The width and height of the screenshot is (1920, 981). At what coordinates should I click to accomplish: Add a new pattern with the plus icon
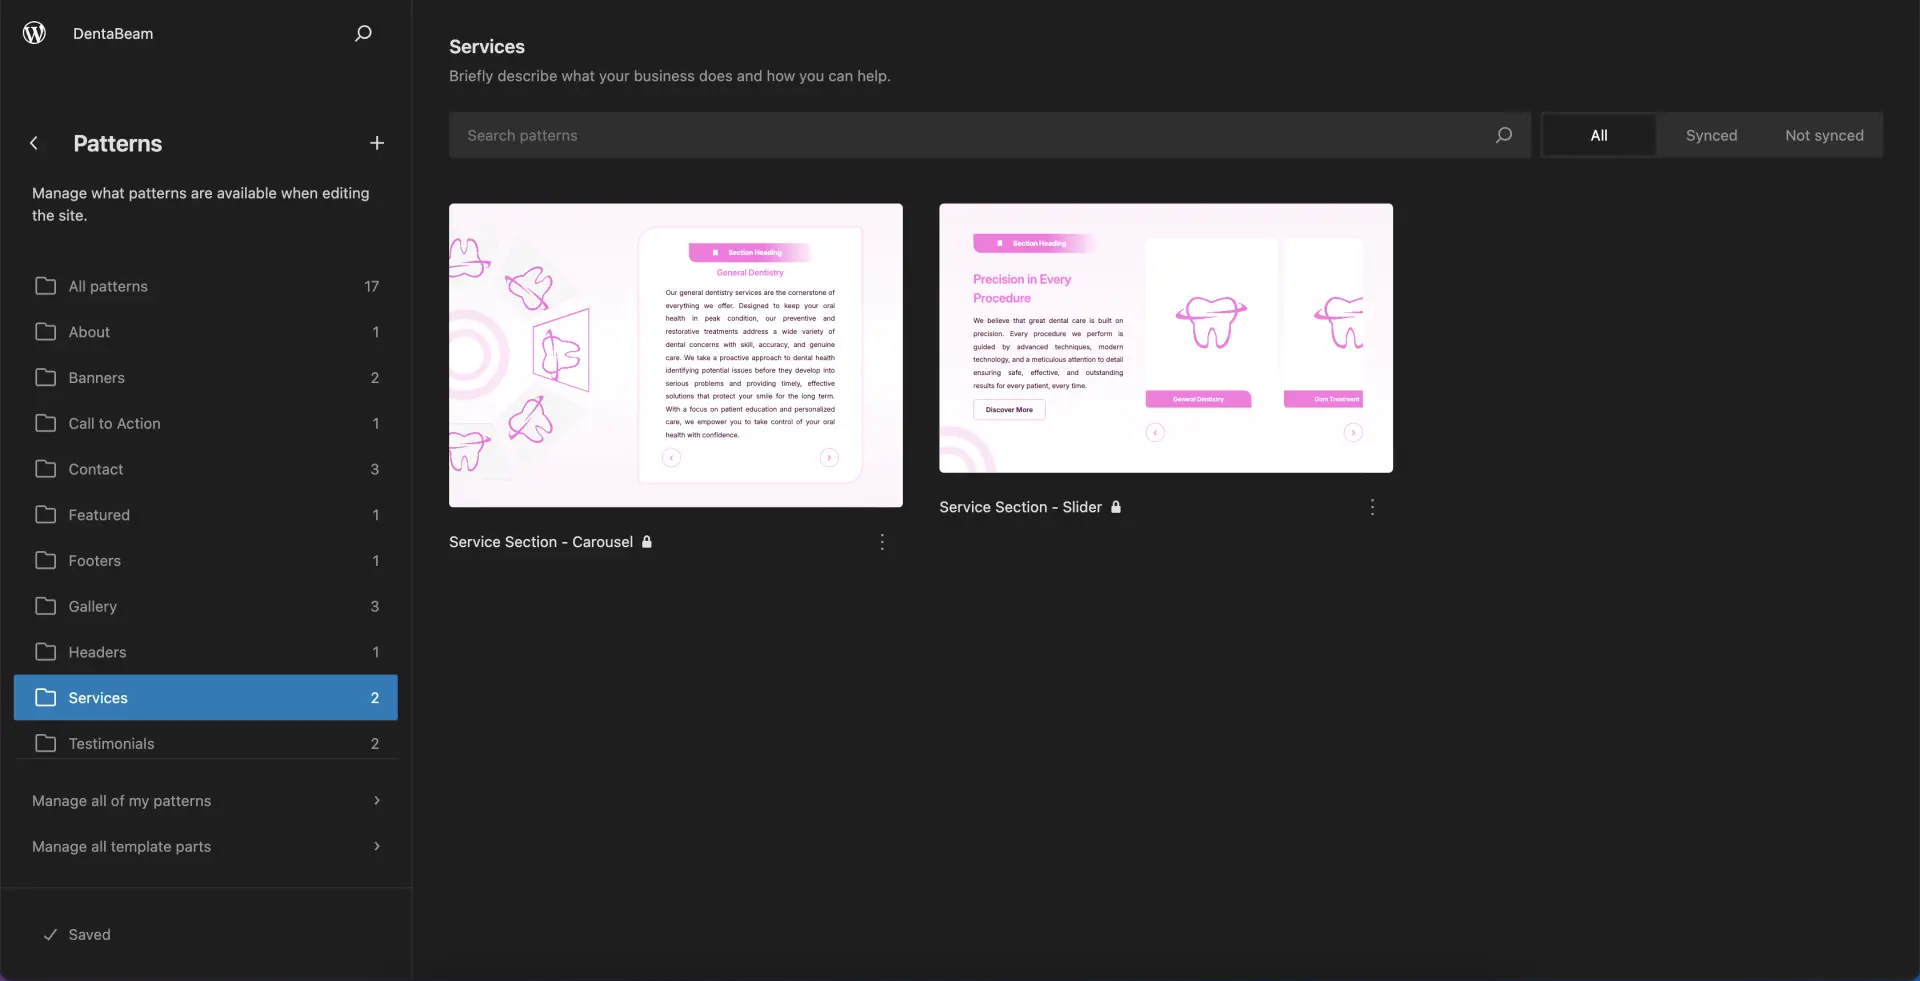tap(377, 143)
